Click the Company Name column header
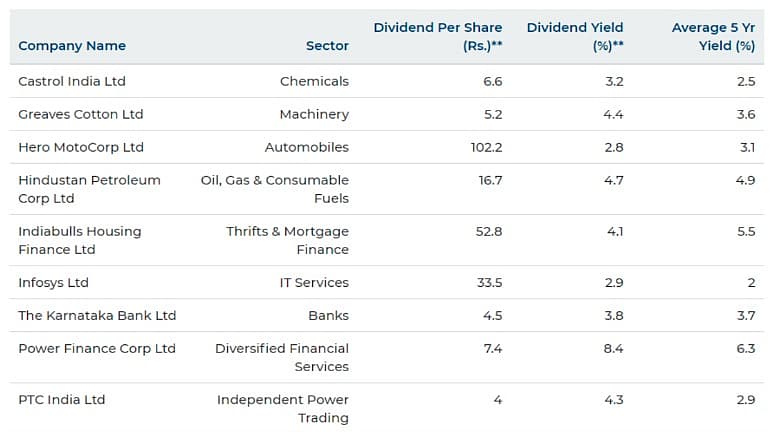This screenshot has width=776, height=434. [72, 46]
